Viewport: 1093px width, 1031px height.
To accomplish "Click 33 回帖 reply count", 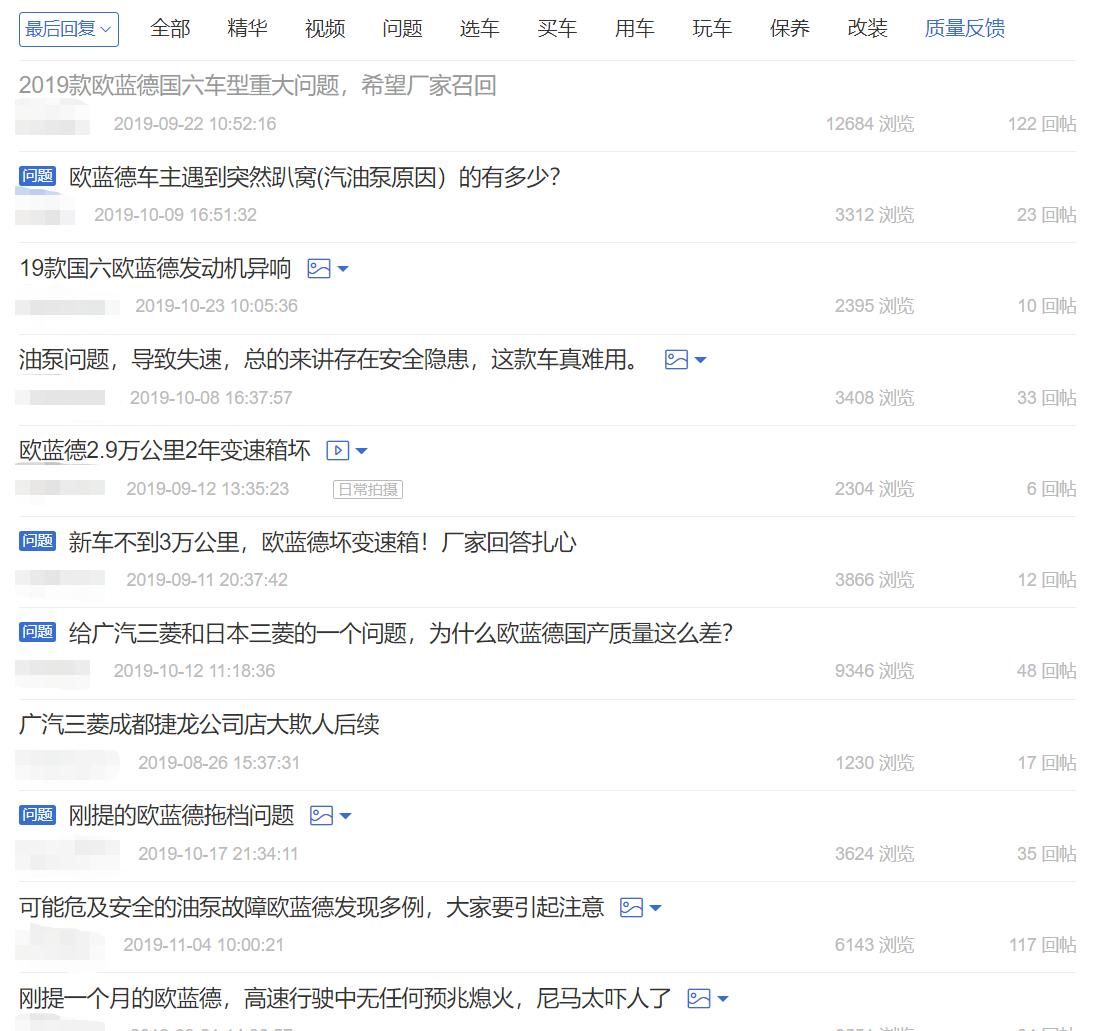I will coord(1046,398).
